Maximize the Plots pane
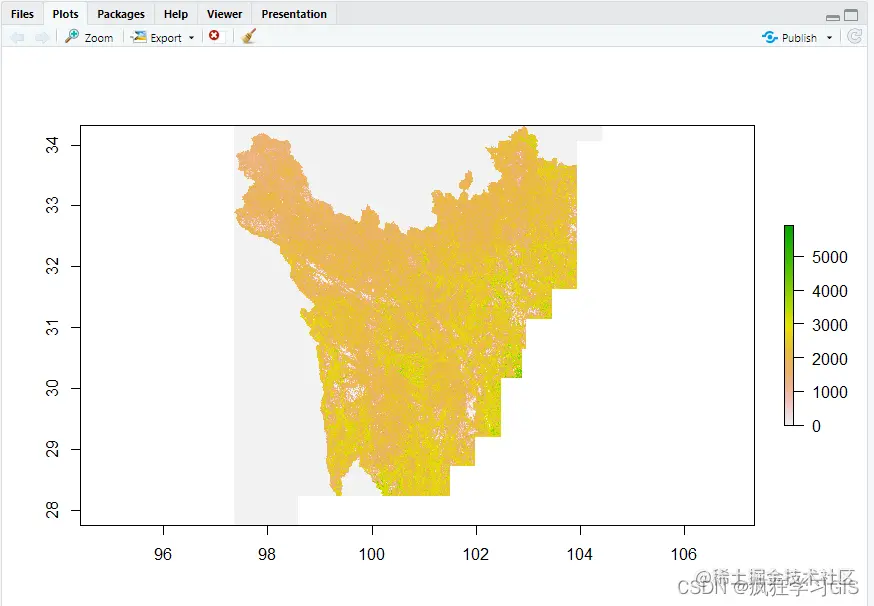This screenshot has width=874, height=606. pos(851,15)
